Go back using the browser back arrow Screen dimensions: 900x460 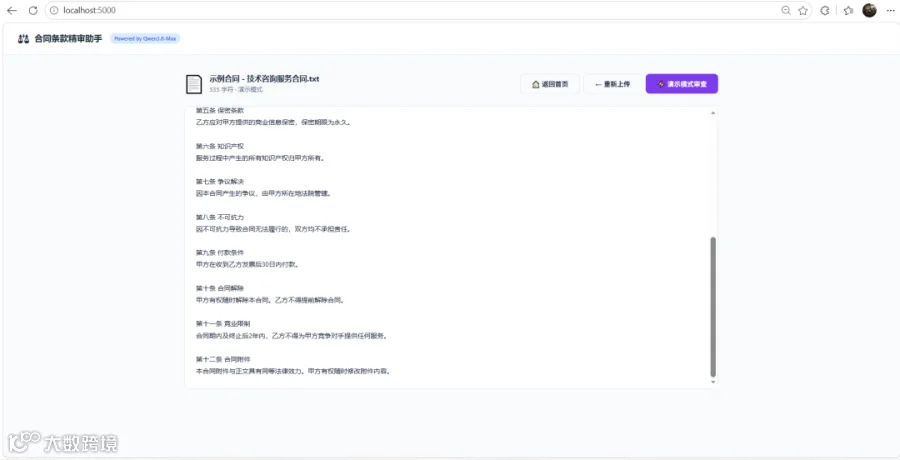(11, 10)
